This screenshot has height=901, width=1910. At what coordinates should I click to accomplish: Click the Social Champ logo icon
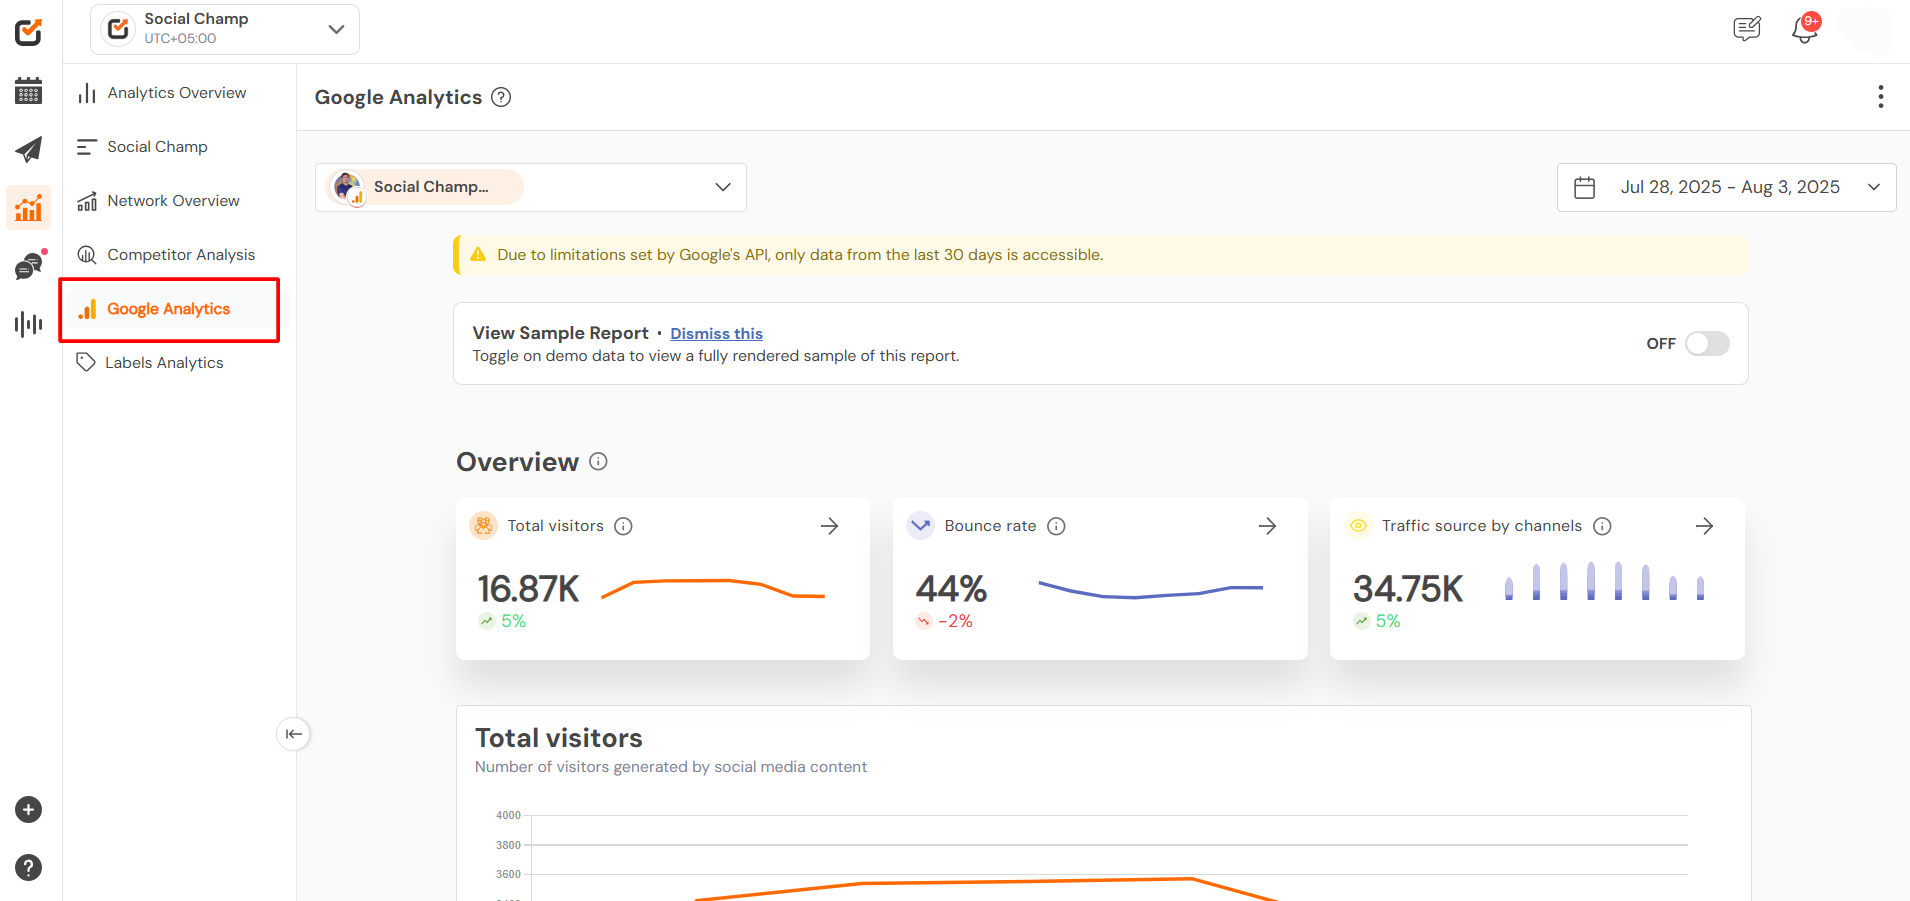28,32
